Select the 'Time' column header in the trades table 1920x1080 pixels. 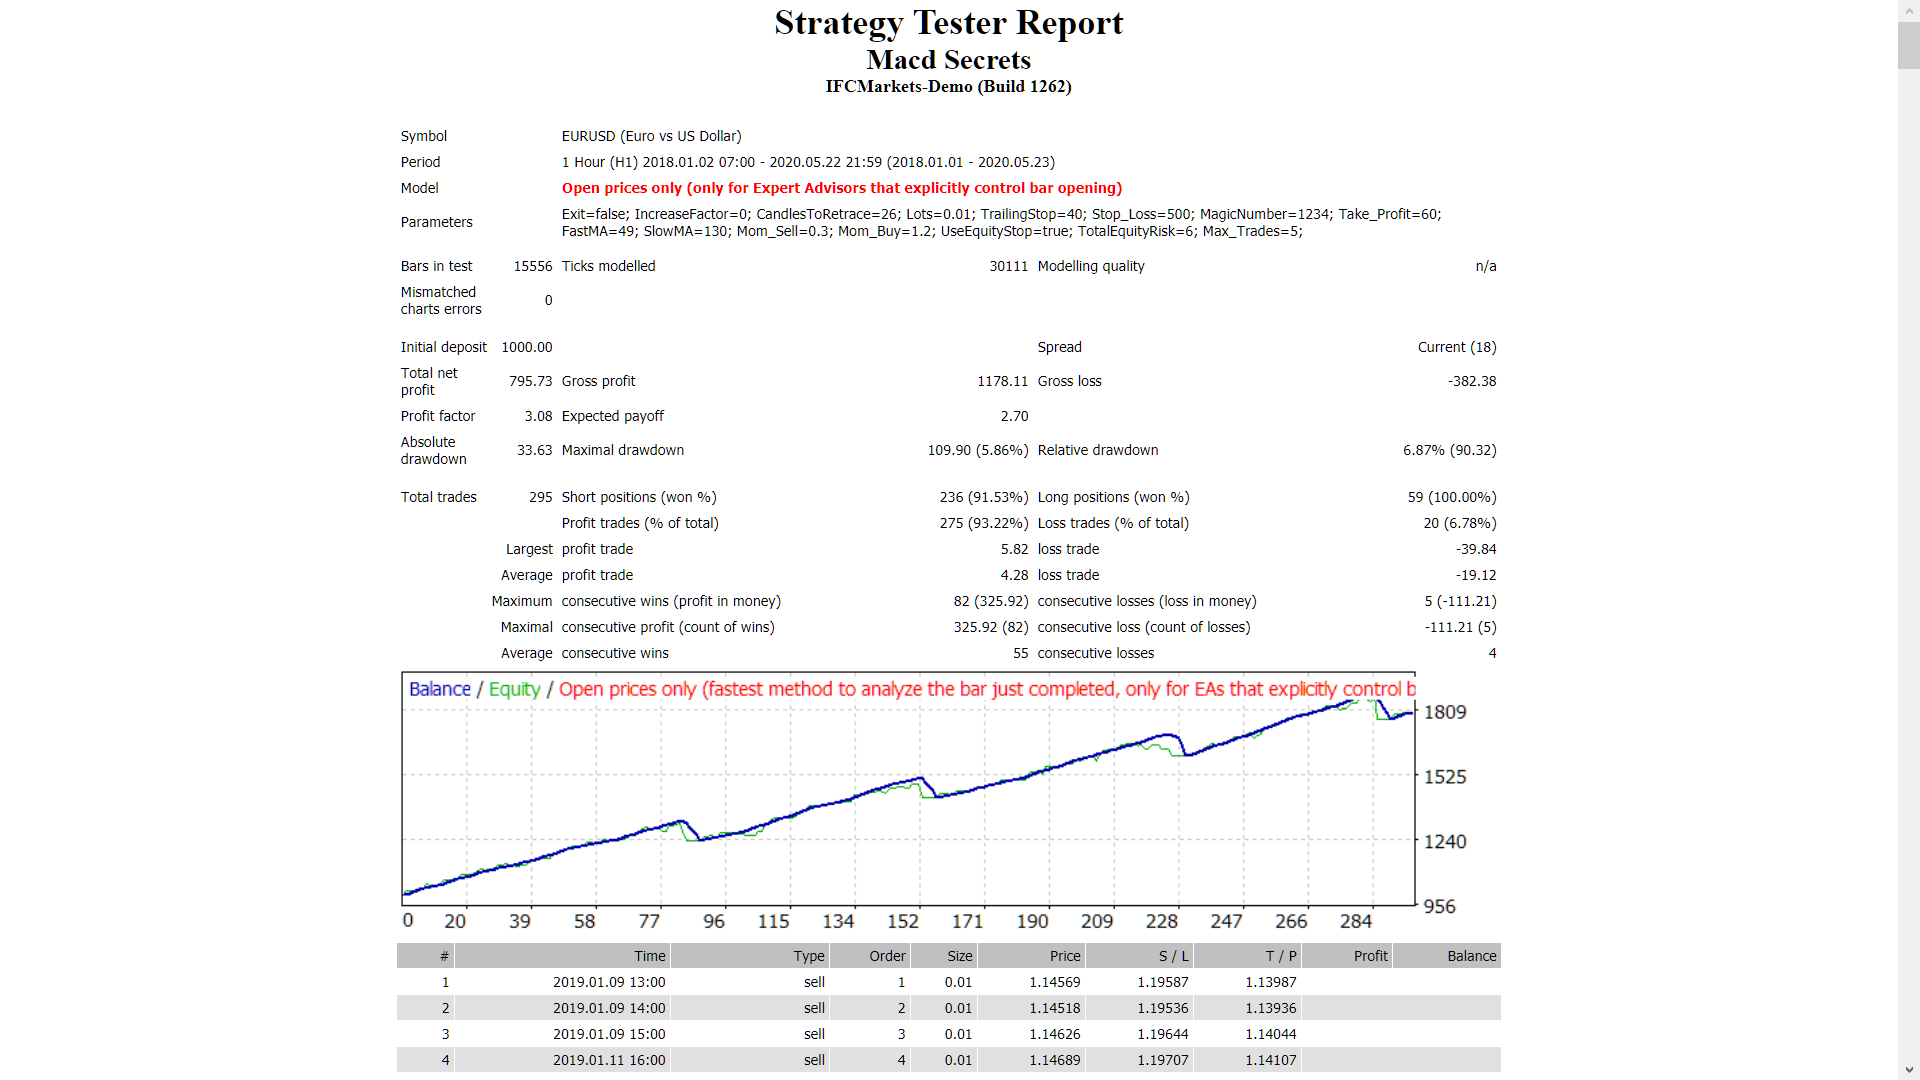649,956
